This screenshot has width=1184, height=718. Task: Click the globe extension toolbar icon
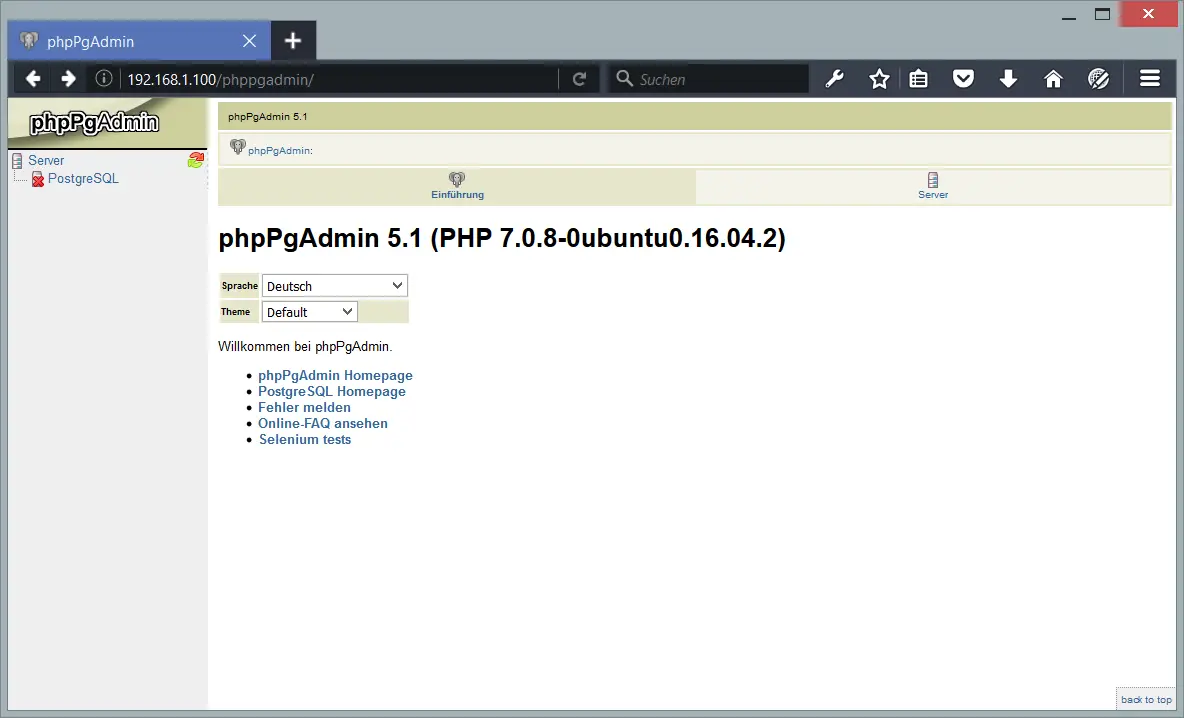pyautogui.click(x=1099, y=79)
